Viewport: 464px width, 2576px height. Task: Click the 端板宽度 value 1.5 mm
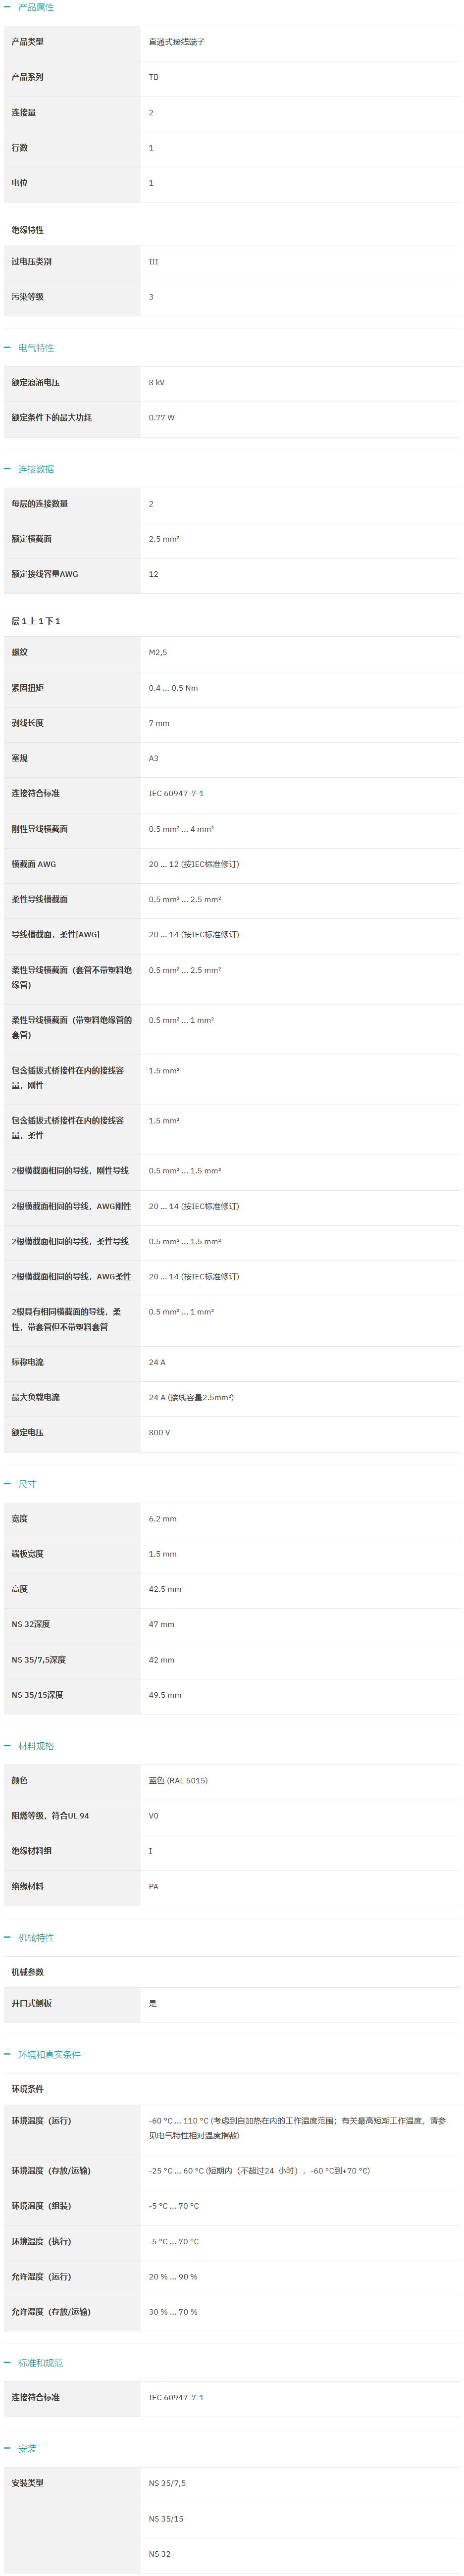[163, 1554]
